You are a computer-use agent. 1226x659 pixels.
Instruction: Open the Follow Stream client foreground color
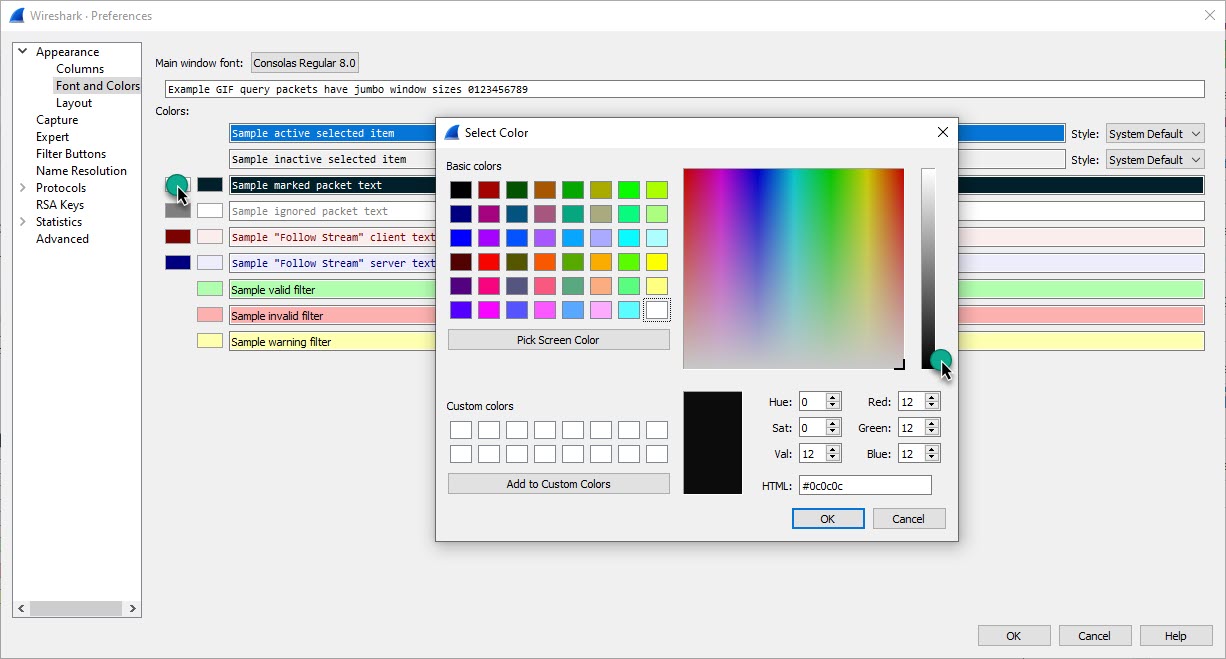pos(177,237)
